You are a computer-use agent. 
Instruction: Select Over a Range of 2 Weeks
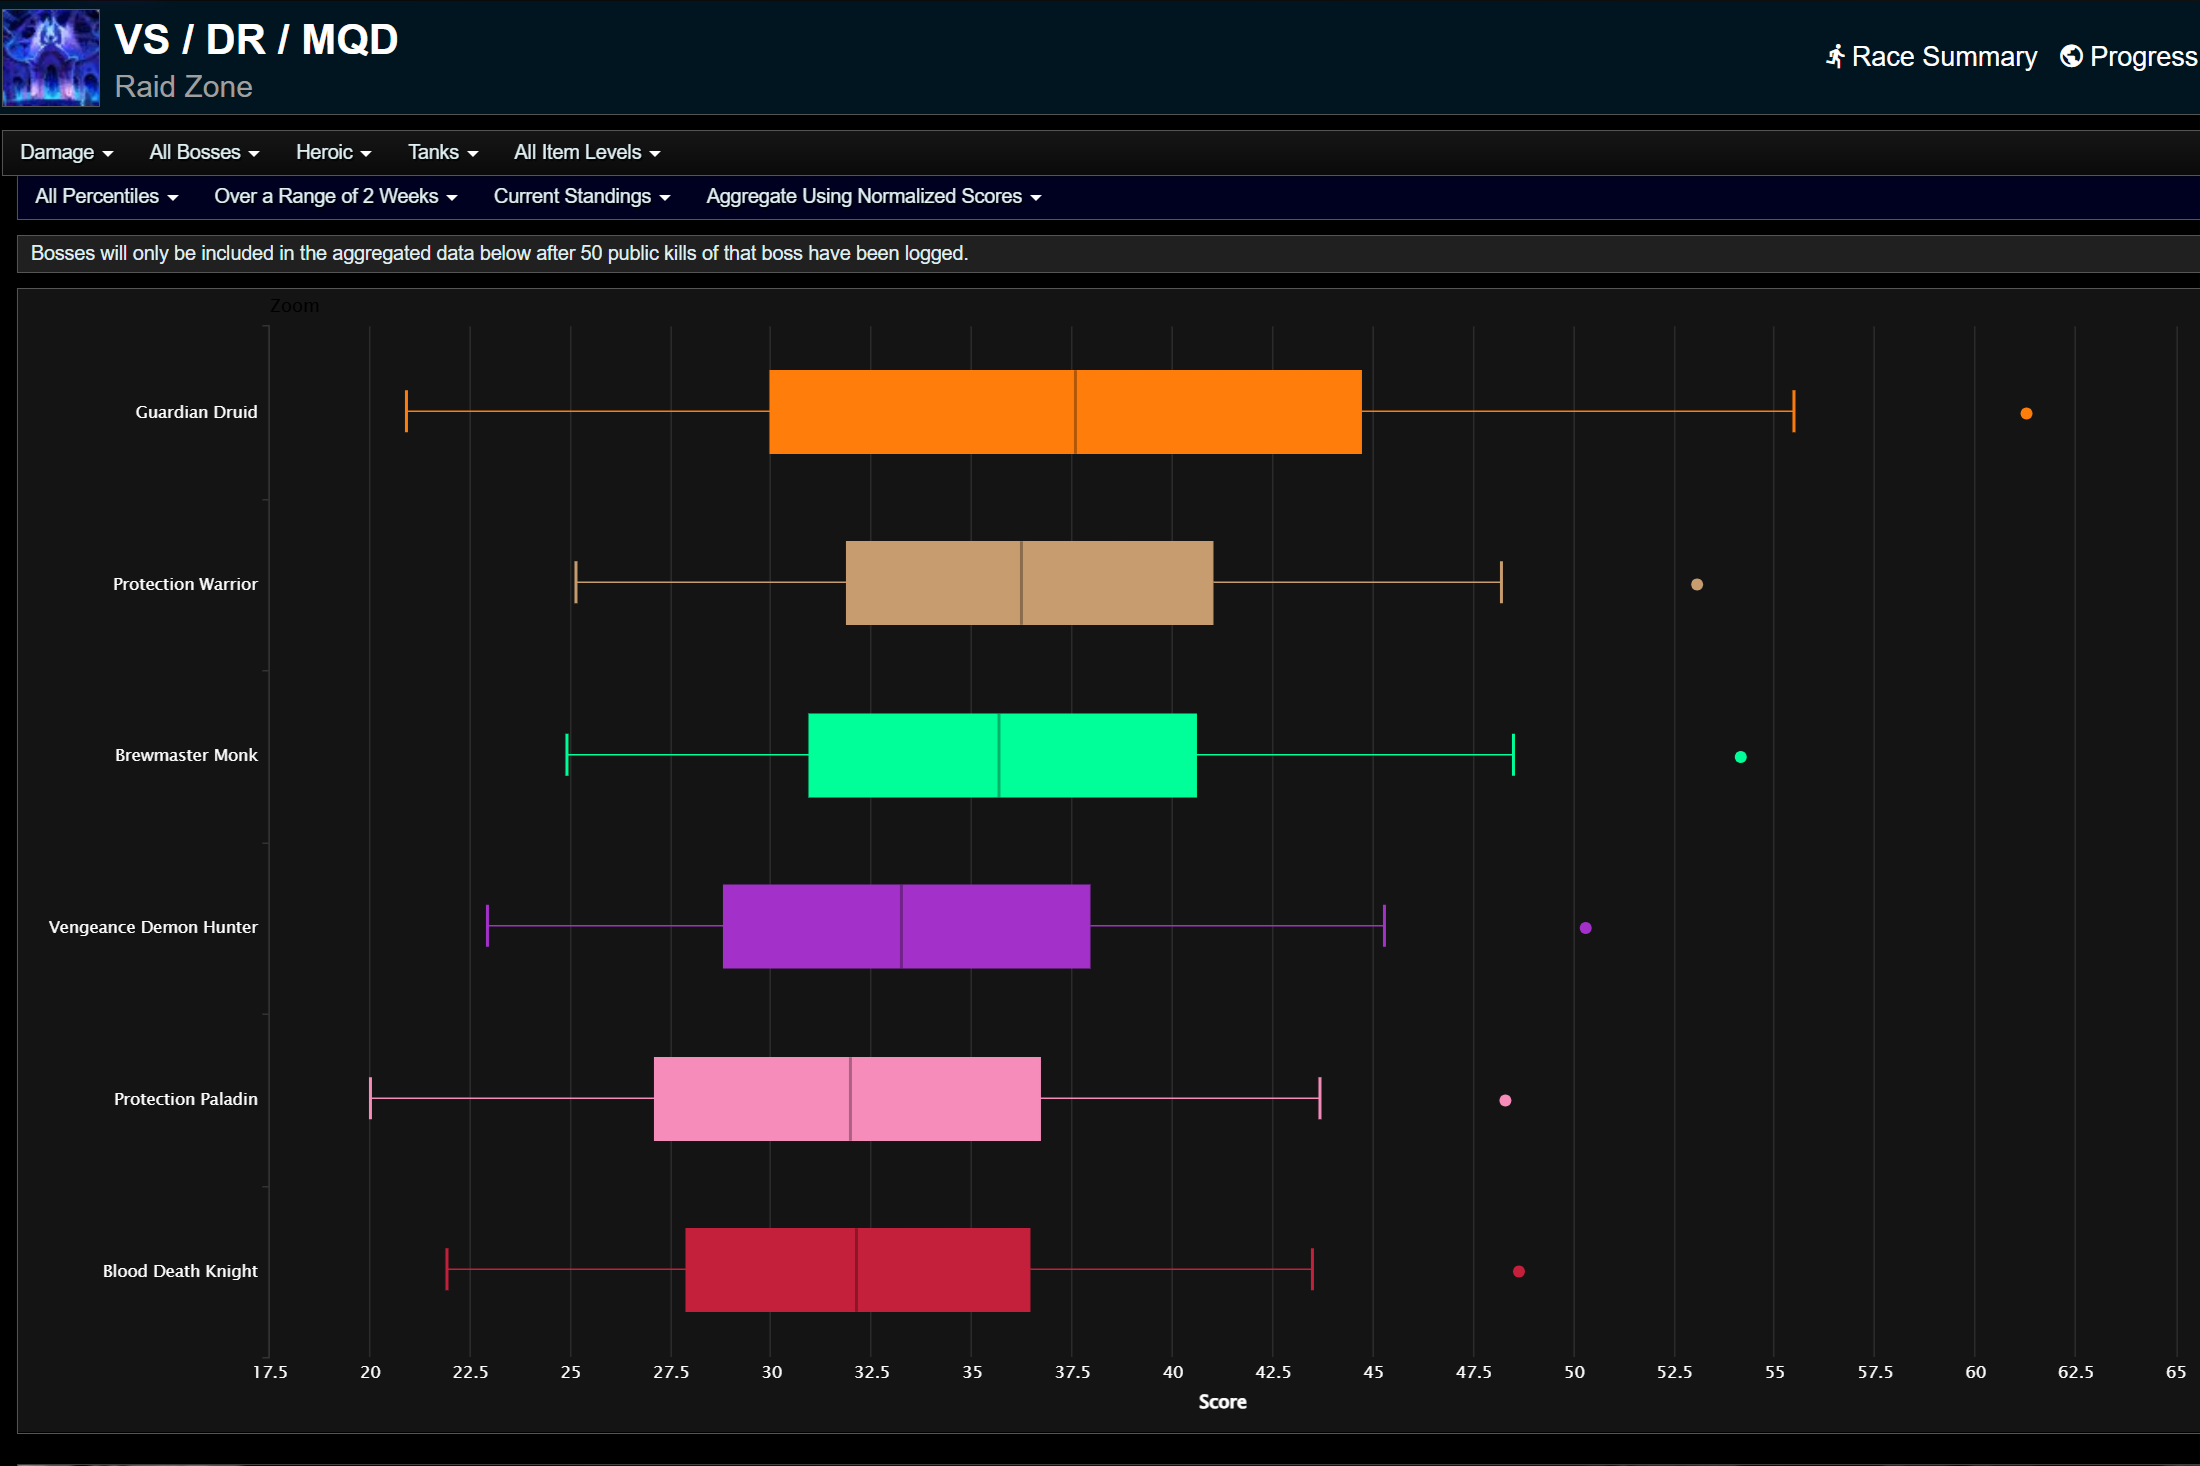(335, 196)
